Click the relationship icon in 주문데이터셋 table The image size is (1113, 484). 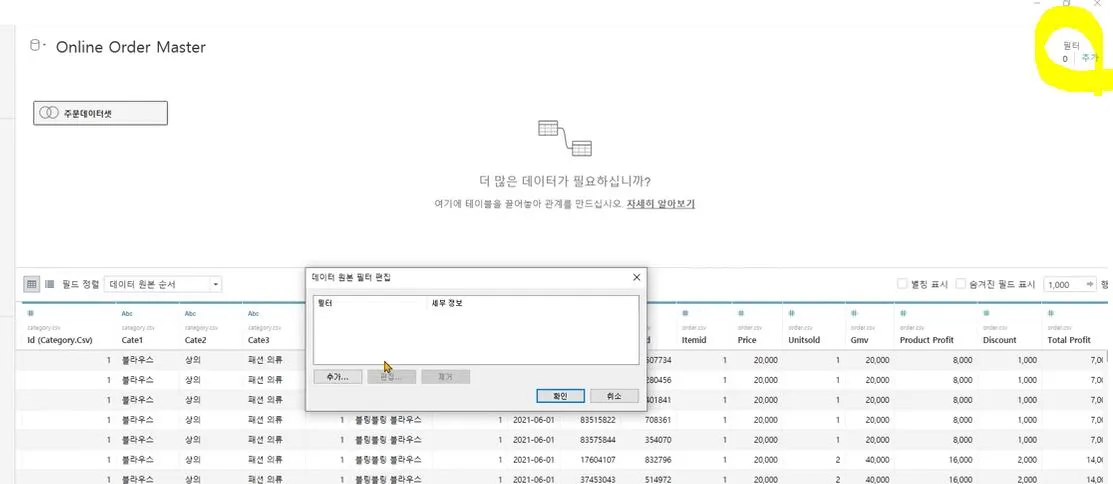click(48, 113)
